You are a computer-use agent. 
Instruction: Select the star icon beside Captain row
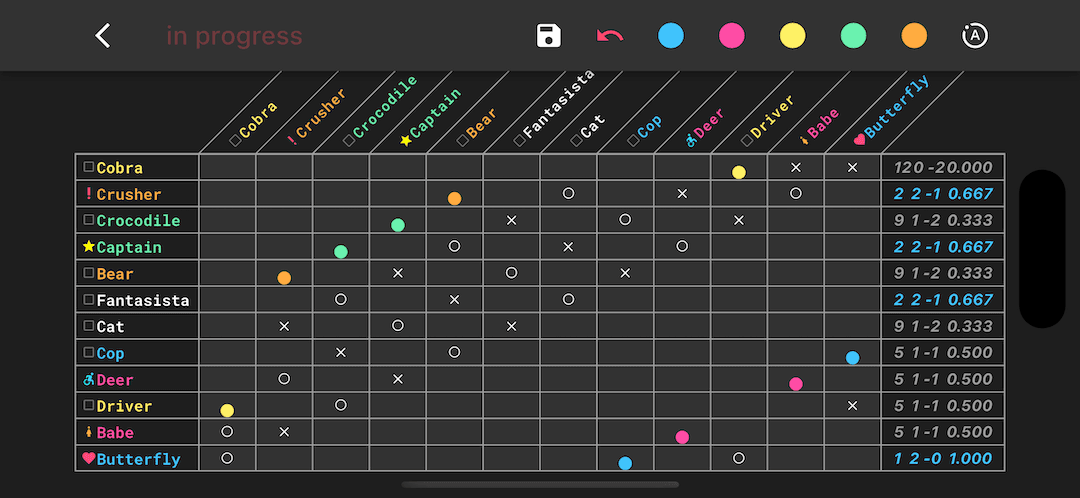tap(88, 246)
